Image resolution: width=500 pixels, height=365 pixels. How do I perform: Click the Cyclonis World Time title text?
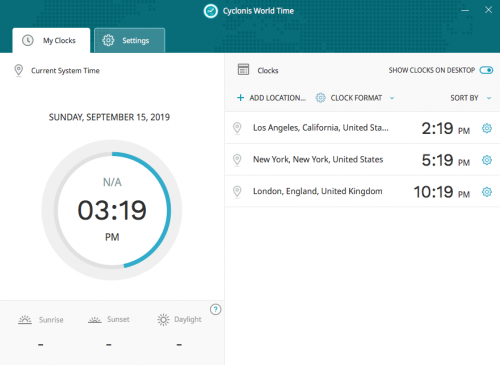click(x=258, y=11)
